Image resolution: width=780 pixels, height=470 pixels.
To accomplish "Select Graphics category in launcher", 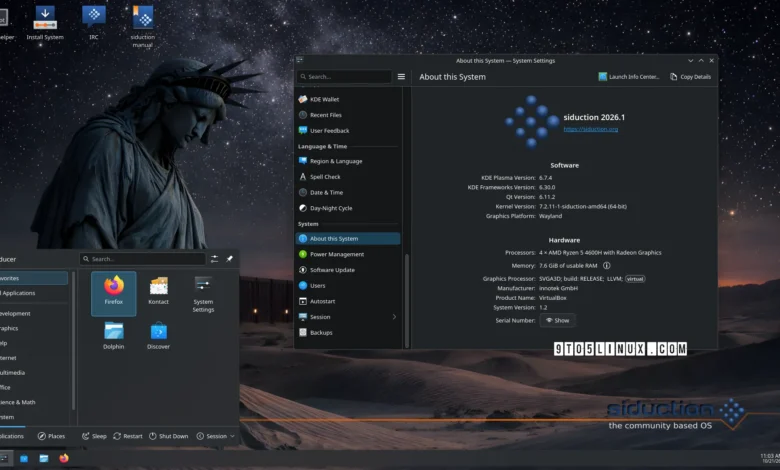I will click(33, 328).
